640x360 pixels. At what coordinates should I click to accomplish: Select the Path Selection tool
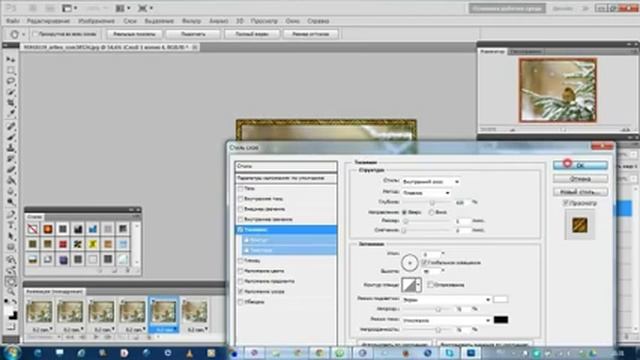(11, 235)
